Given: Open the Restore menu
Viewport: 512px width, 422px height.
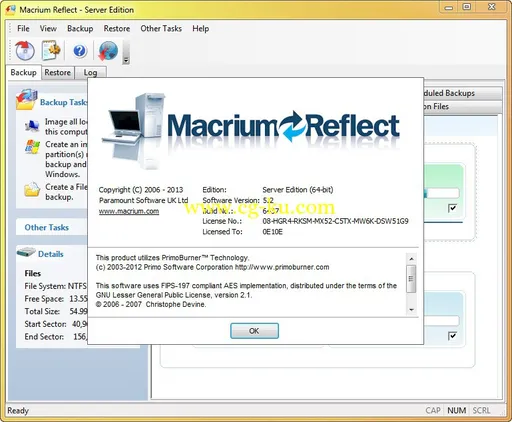Looking at the screenshot, I should (117, 29).
